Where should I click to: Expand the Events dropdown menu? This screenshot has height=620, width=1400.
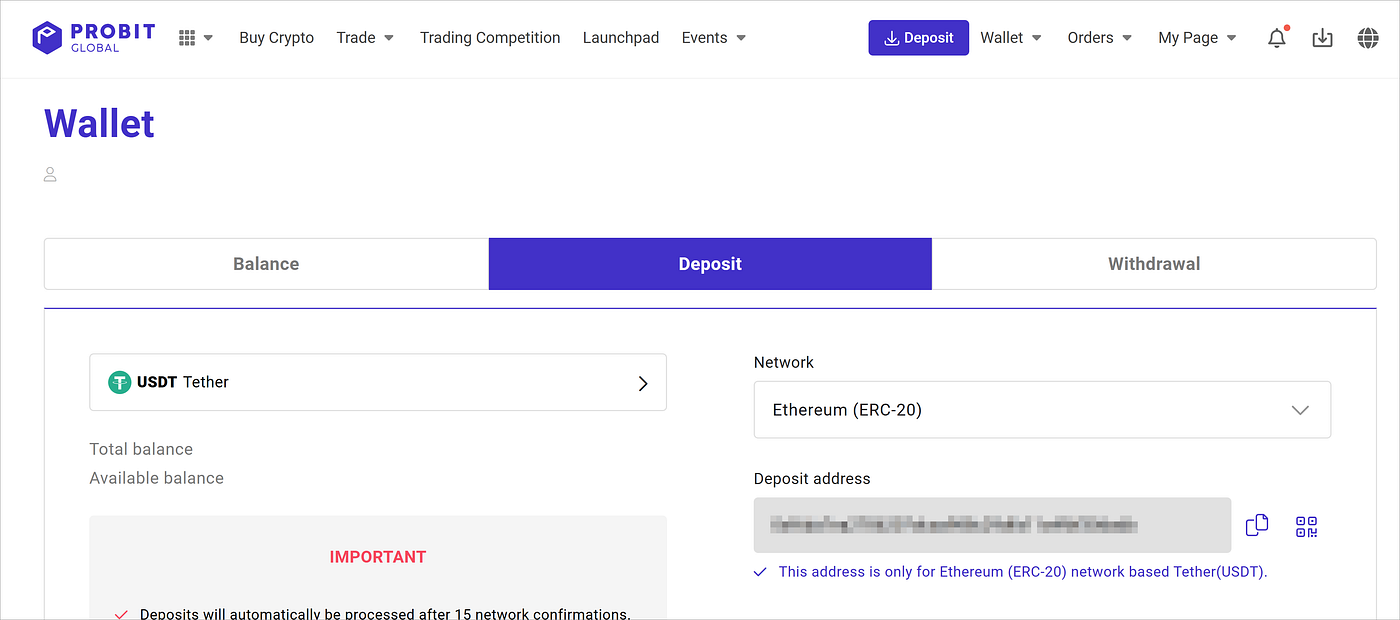click(714, 38)
